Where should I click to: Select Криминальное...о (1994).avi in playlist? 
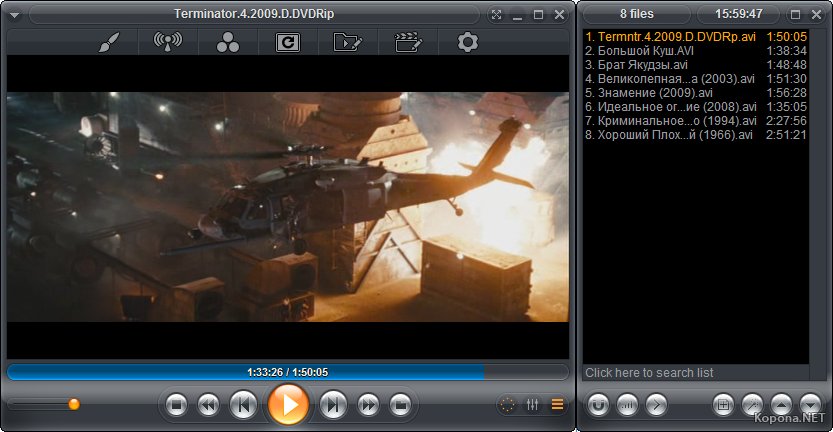[696, 121]
